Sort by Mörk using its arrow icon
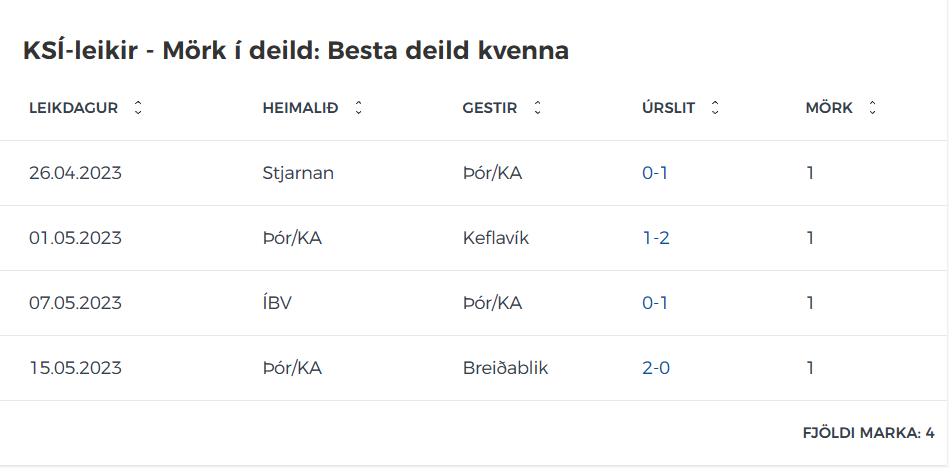The image size is (949, 468). 872,108
